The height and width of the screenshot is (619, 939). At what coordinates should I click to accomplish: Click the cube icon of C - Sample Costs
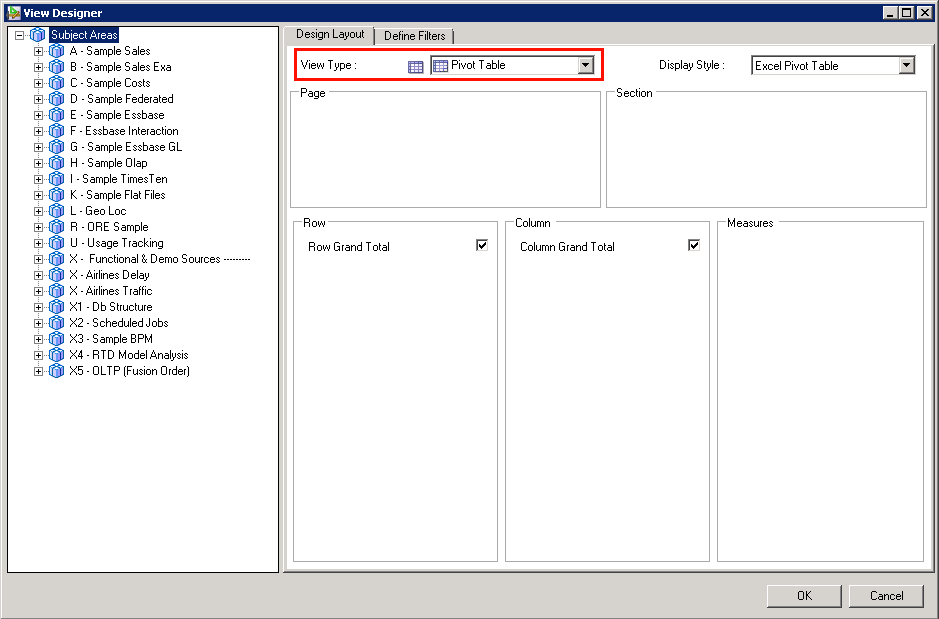coord(56,83)
